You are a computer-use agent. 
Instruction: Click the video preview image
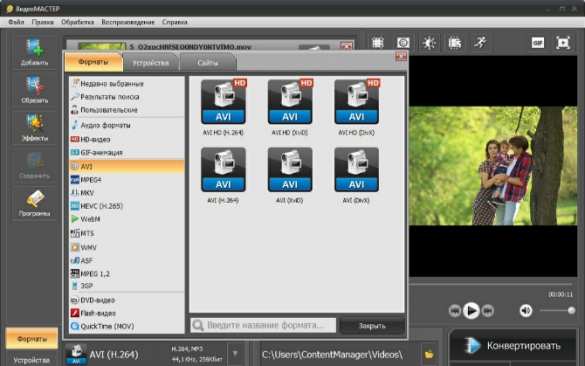pos(493,166)
